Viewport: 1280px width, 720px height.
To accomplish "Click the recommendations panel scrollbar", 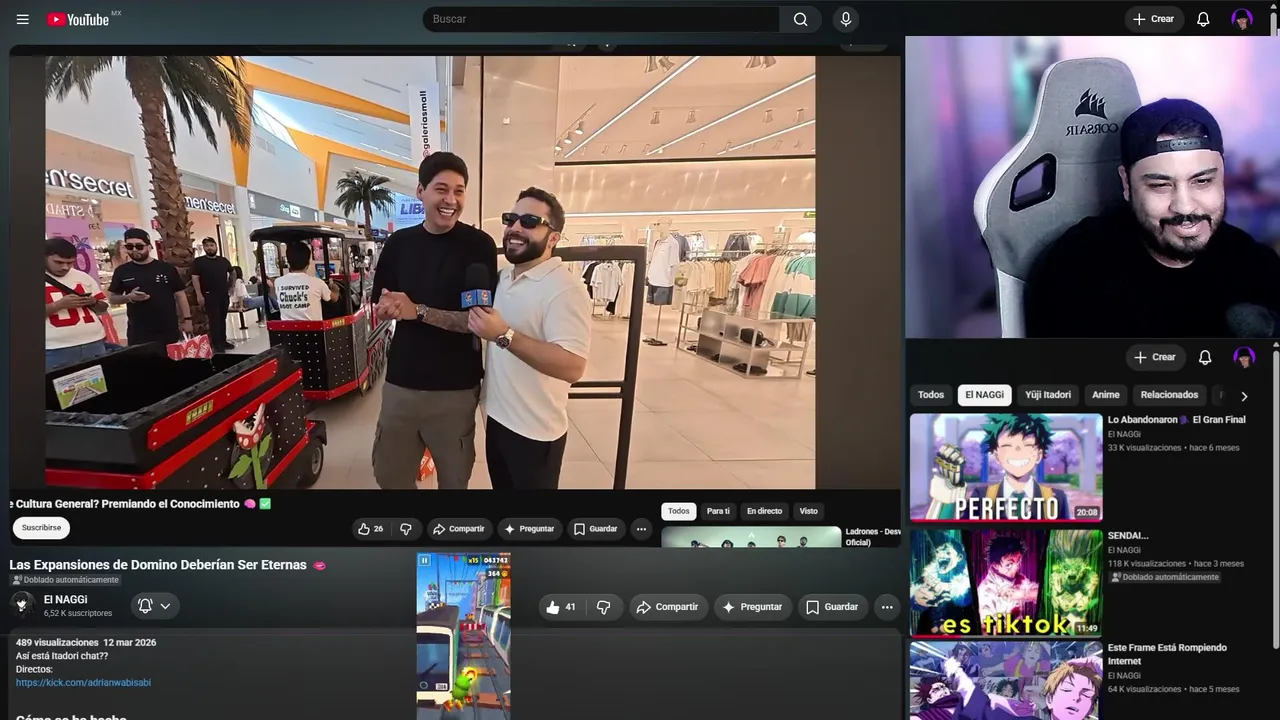I will 1275,500.
